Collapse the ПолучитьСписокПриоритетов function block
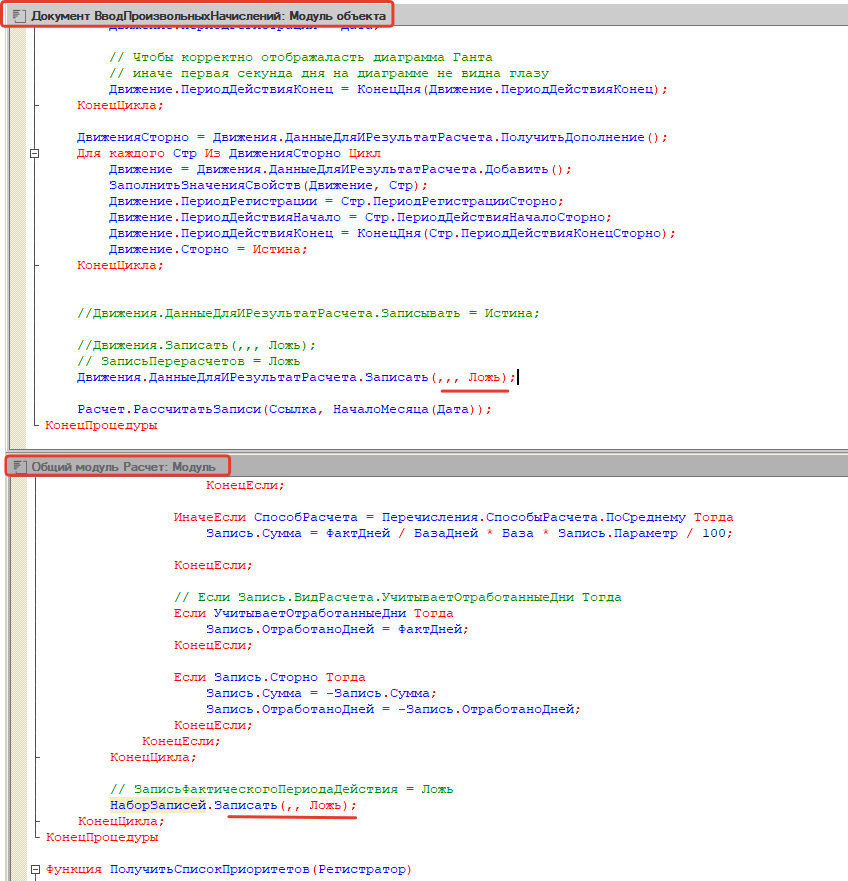 (x=35, y=870)
